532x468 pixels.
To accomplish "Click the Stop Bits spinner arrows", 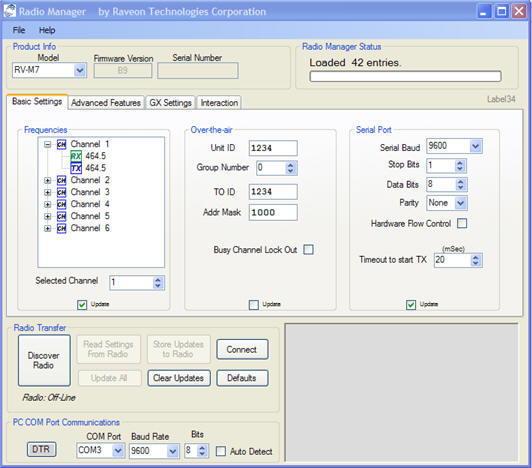I will click(x=460, y=166).
